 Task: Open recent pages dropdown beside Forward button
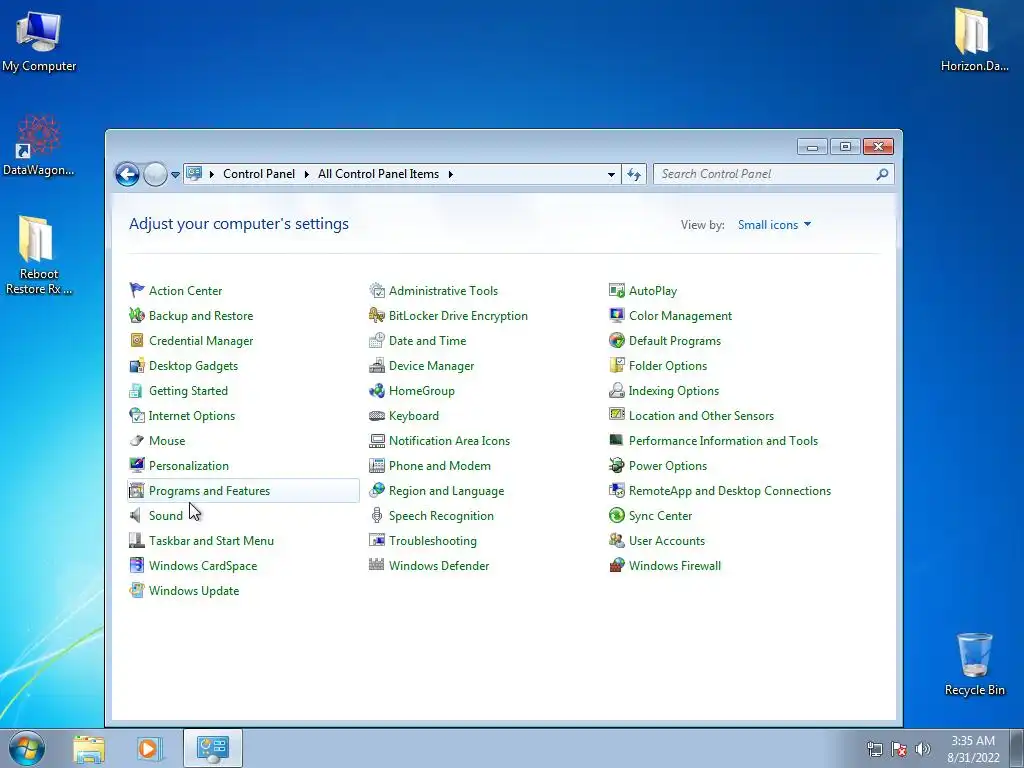click(x=175, y=174)
